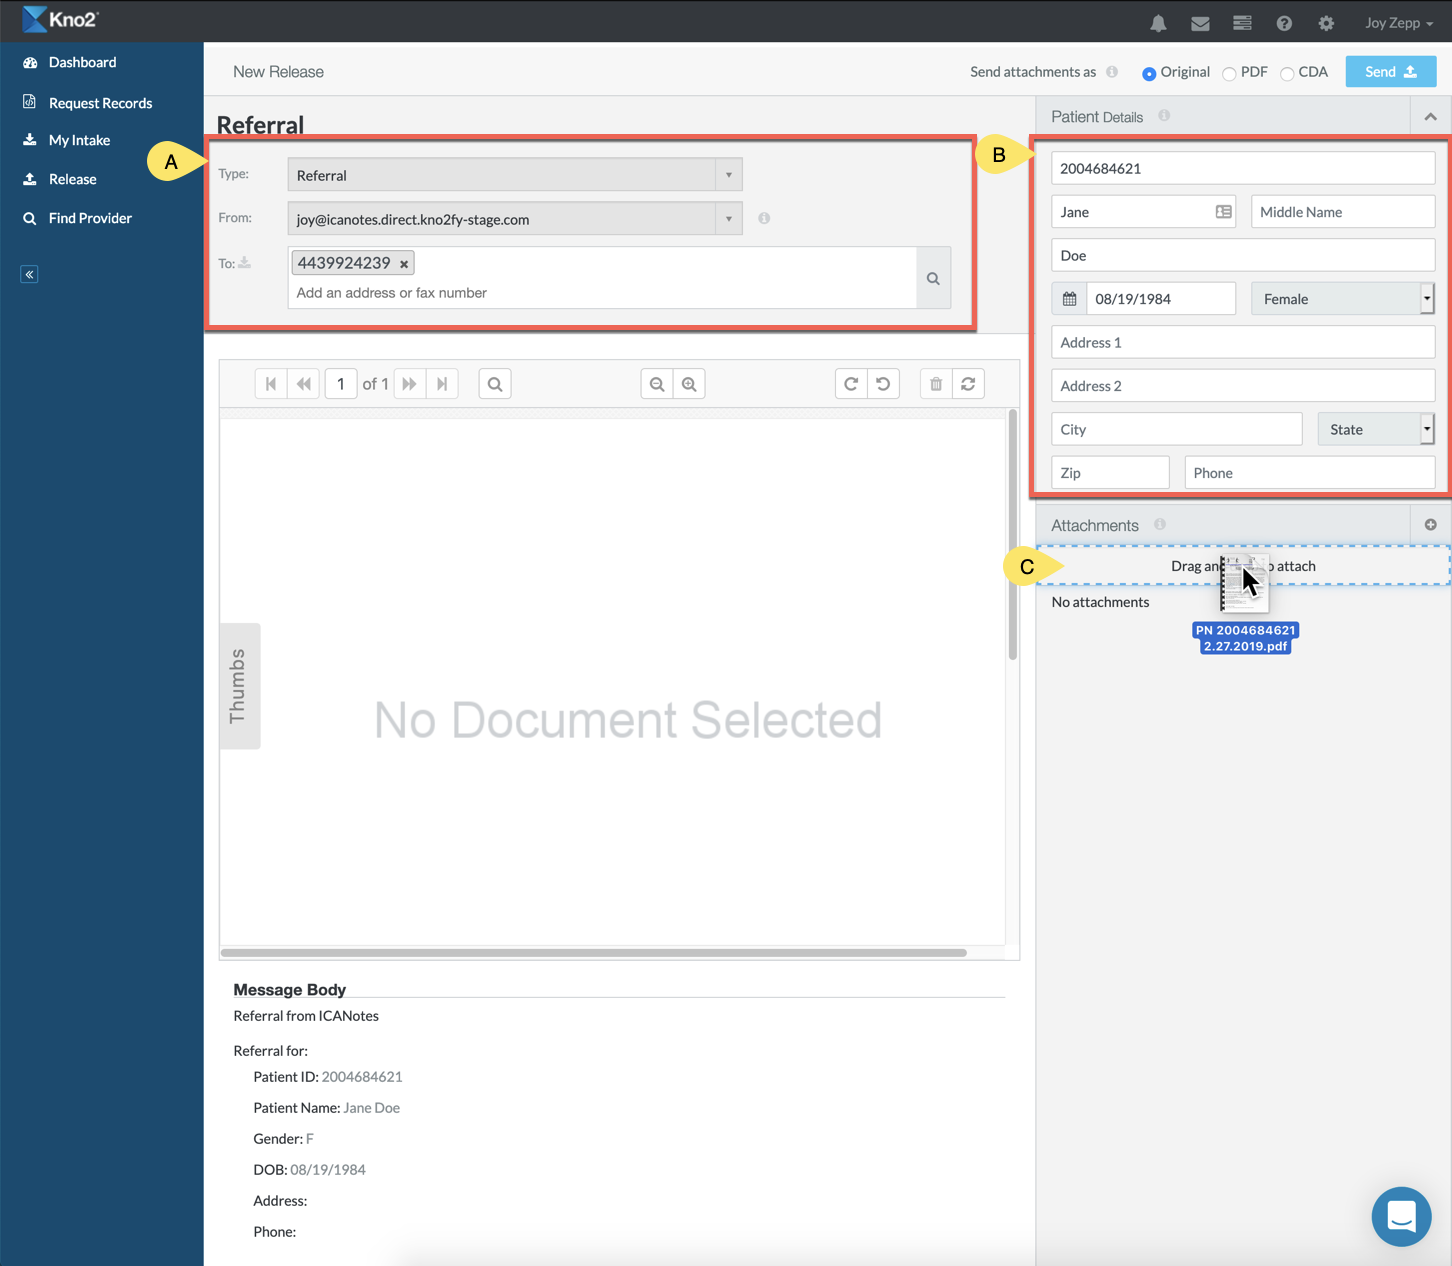Choose CDA as attachment format

click(1287, 73)
